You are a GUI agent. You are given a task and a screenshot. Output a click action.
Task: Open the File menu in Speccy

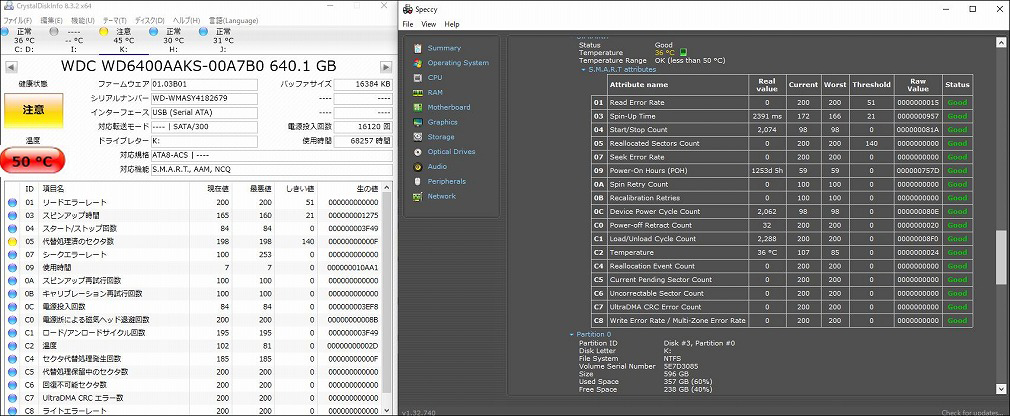point(408,24)
